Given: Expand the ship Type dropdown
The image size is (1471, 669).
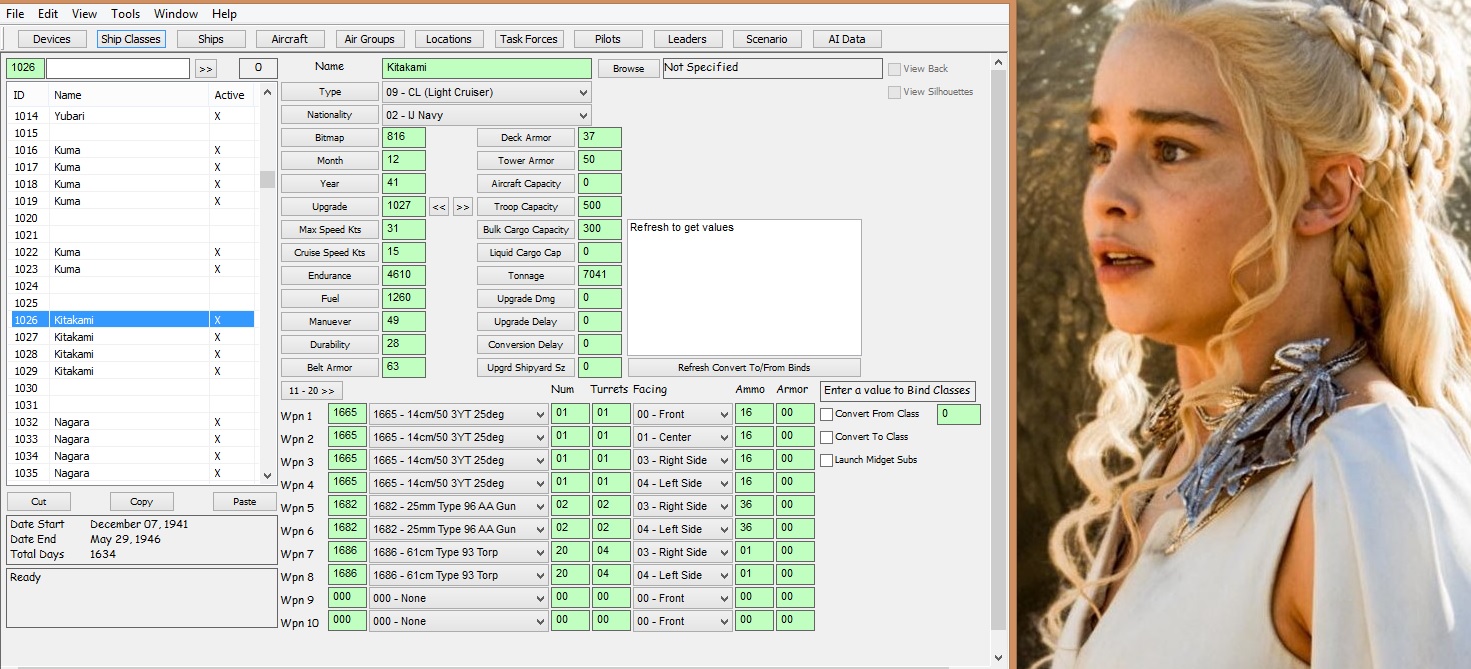Looking at the screenshot, I should coord(486,92).
